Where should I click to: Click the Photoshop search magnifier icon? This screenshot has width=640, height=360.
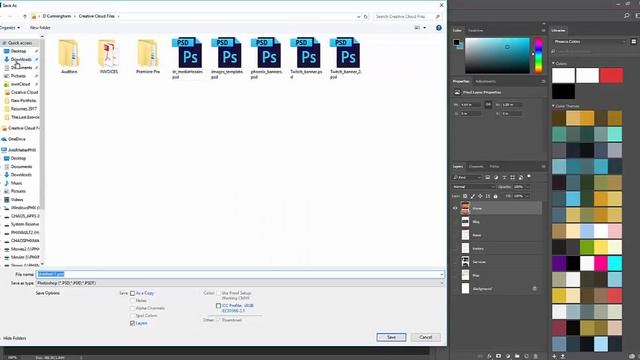tap(627, 16)
